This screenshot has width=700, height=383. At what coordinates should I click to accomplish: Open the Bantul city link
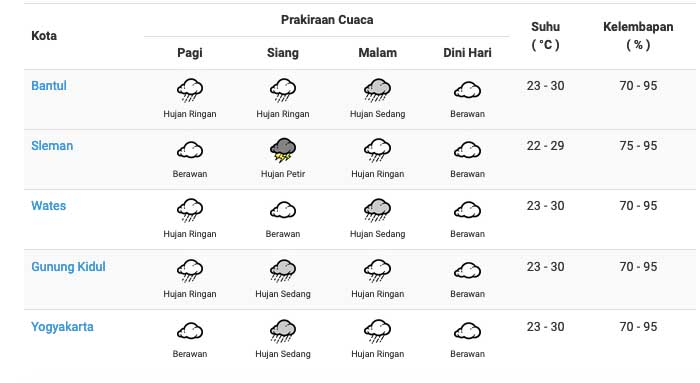click(49, 86)
